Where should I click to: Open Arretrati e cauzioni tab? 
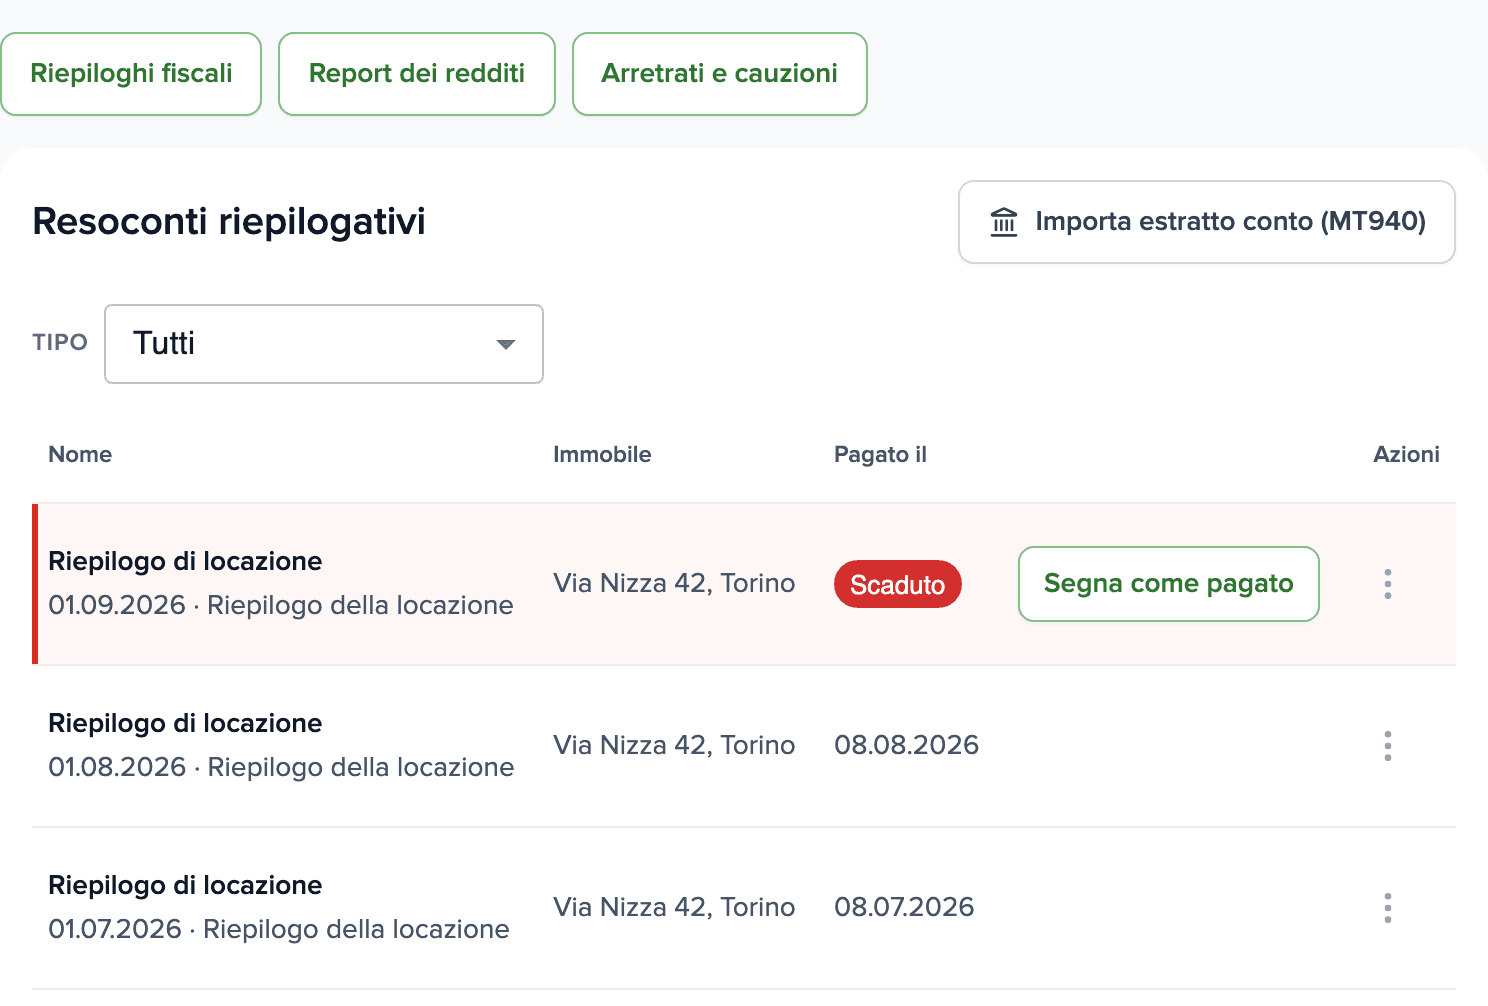pos(720,74)
